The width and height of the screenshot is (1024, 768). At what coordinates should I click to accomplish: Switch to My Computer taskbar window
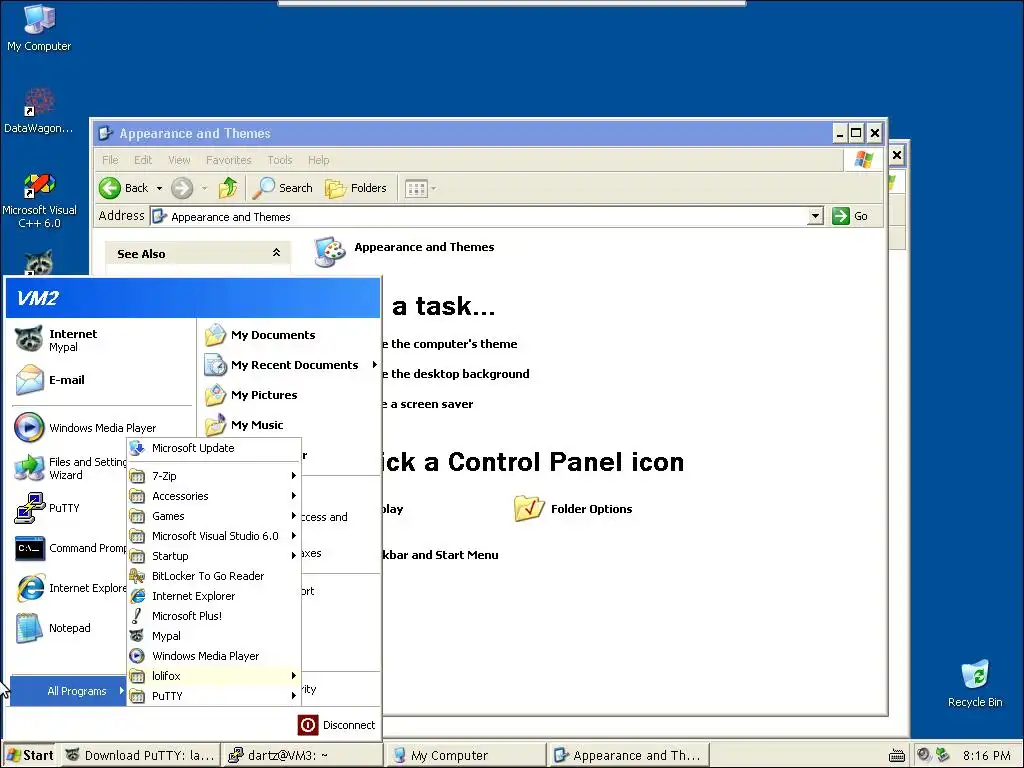tap(464, 756)
